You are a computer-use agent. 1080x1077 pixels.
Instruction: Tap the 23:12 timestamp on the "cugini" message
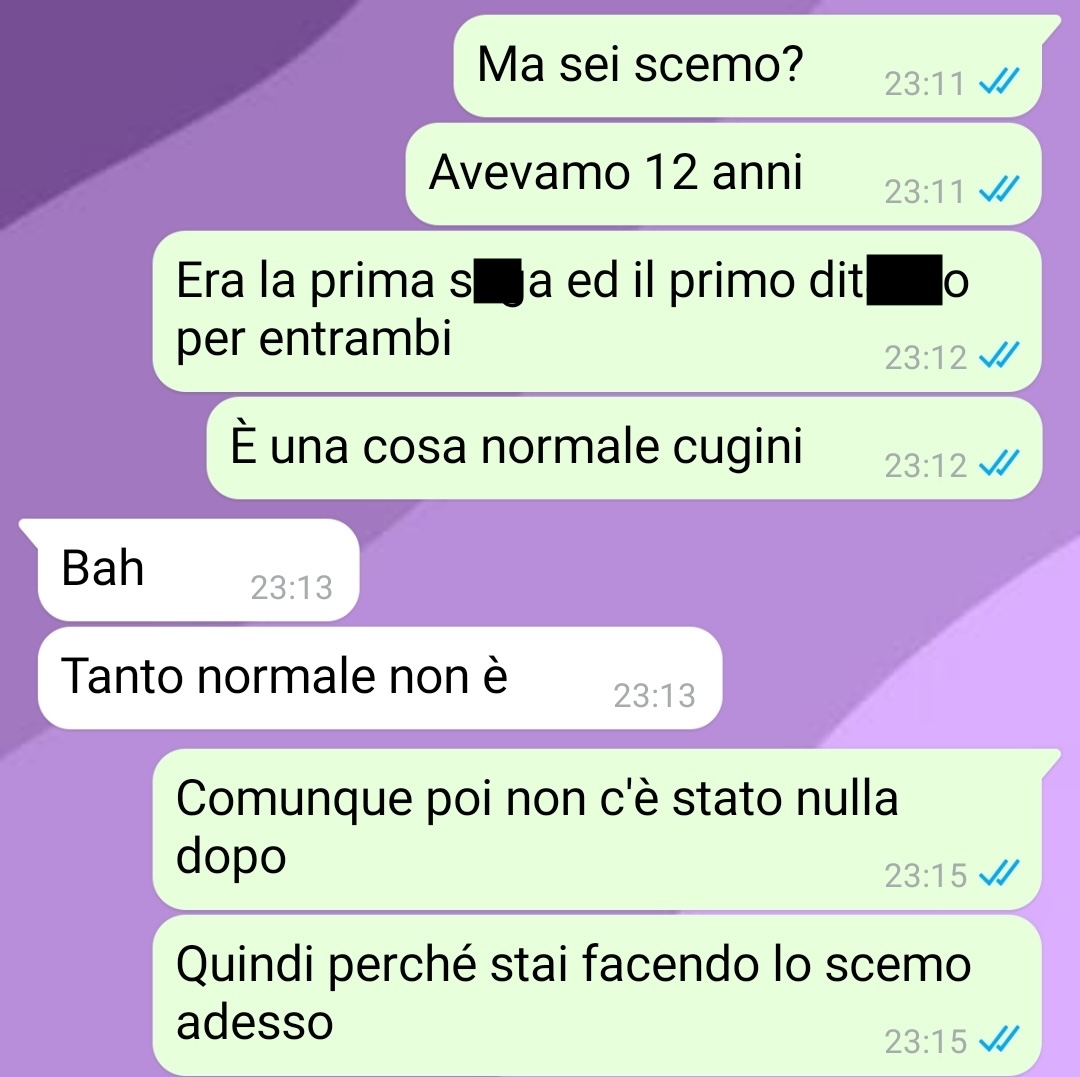(x=926, y=466)
